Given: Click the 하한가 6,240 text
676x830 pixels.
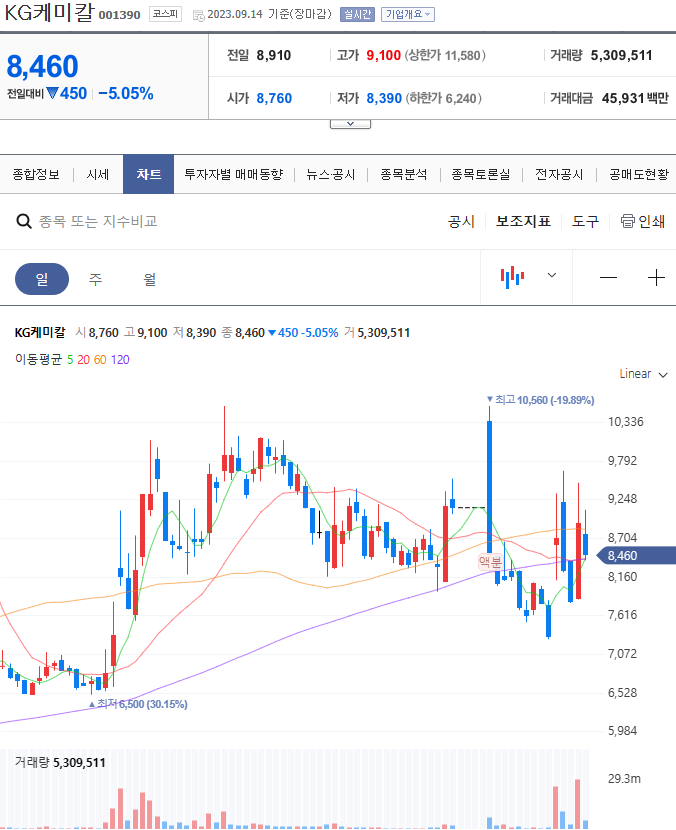Looking at the screenshot, I should click(x=444, y=98).
